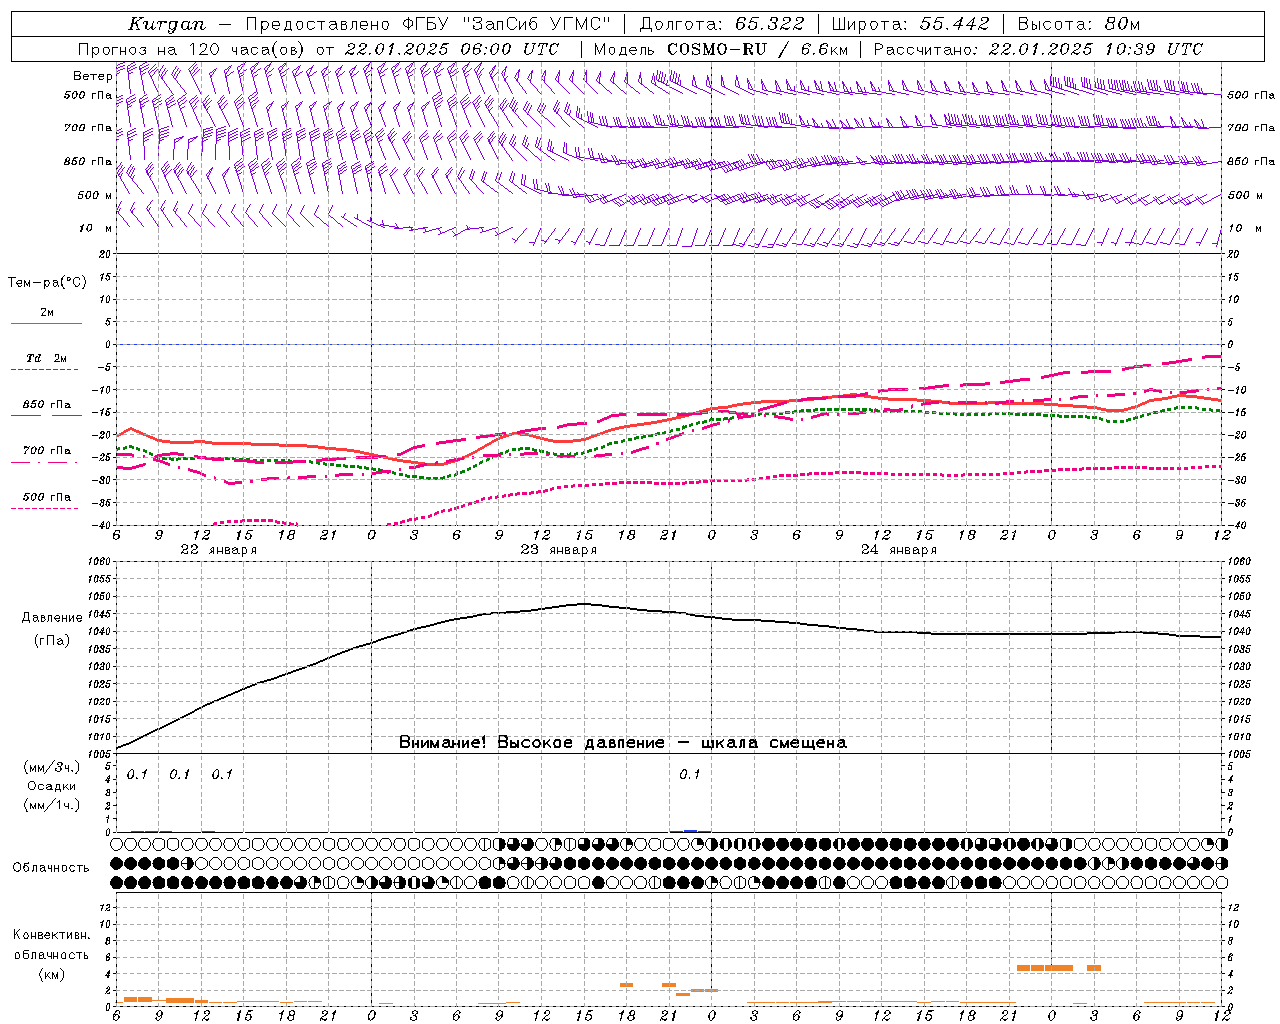Image resolution: width=1280 pixels, height=1024 pixels.
Task: Click "700 гПа" temperature legend label
Action: coord(46,451)
